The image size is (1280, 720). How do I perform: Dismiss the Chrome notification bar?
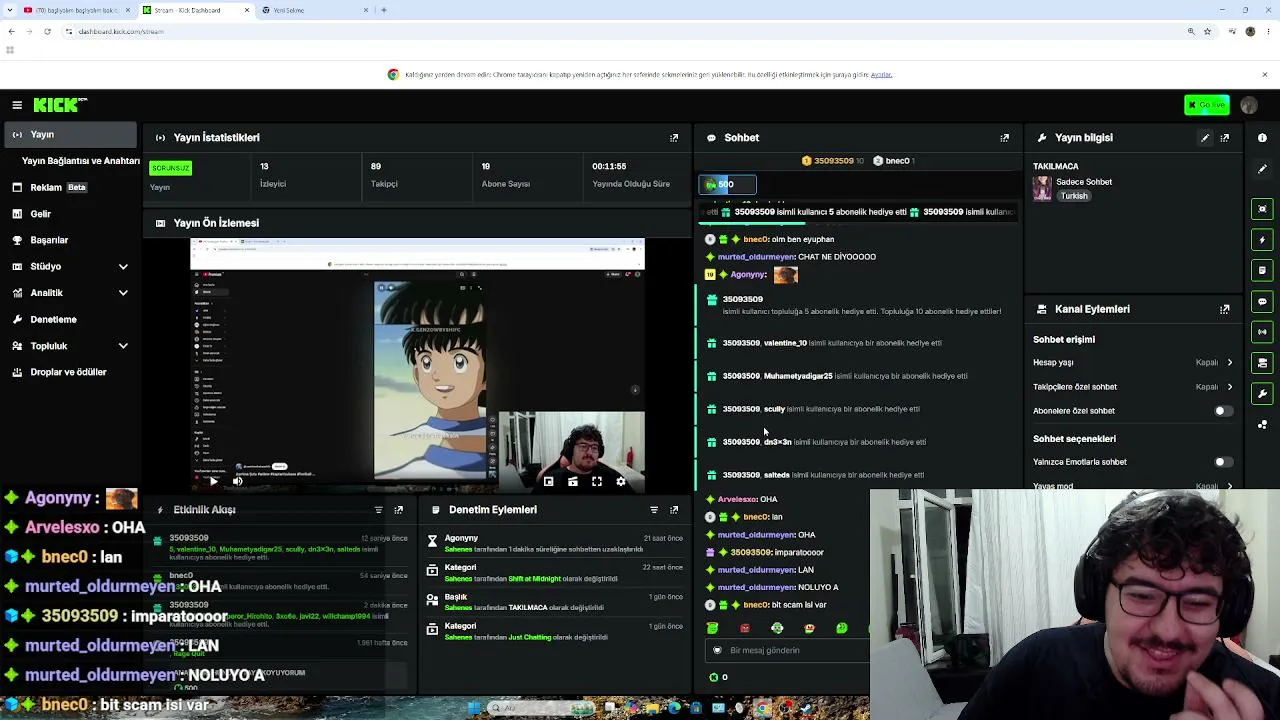click(1264, 75)
